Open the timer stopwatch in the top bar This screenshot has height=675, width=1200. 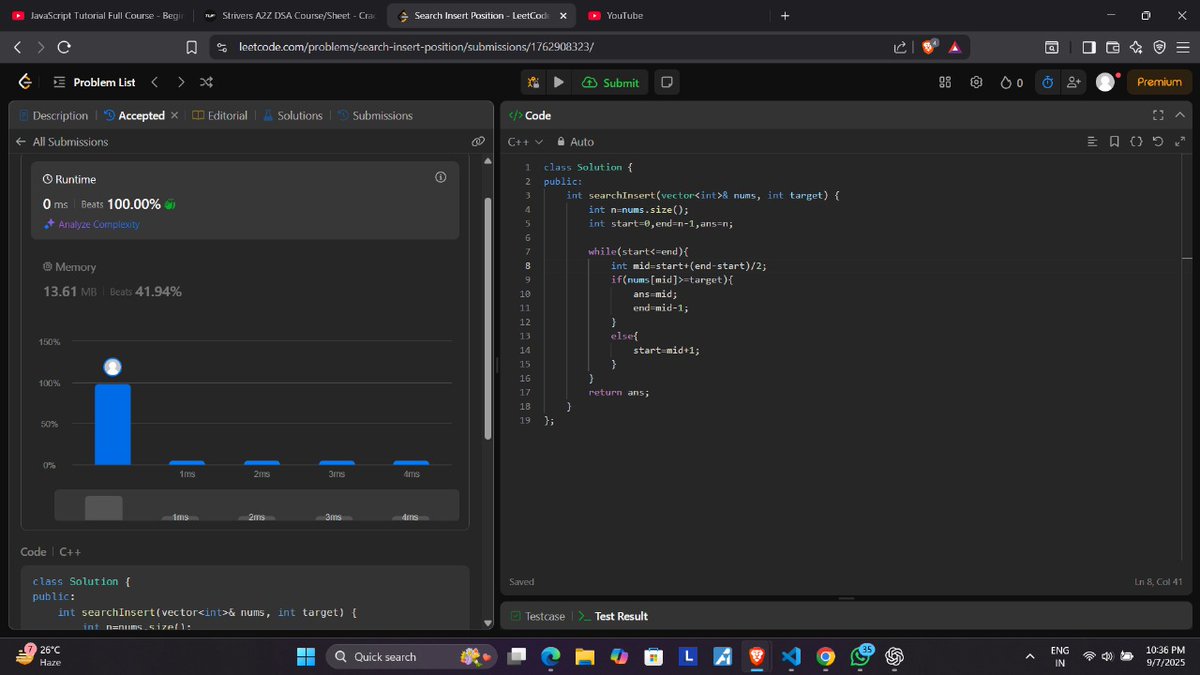pyautogui.click(x=1046, y=82)
